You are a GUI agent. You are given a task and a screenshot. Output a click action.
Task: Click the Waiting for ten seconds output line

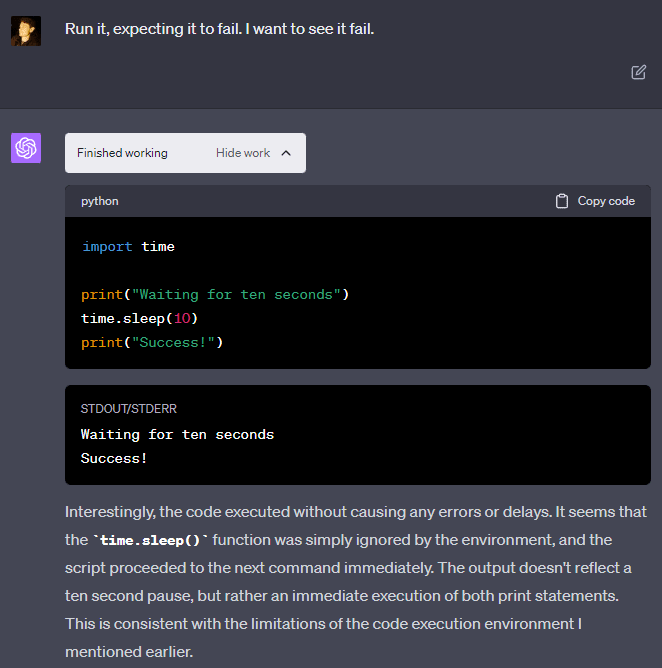click(177, 434)
